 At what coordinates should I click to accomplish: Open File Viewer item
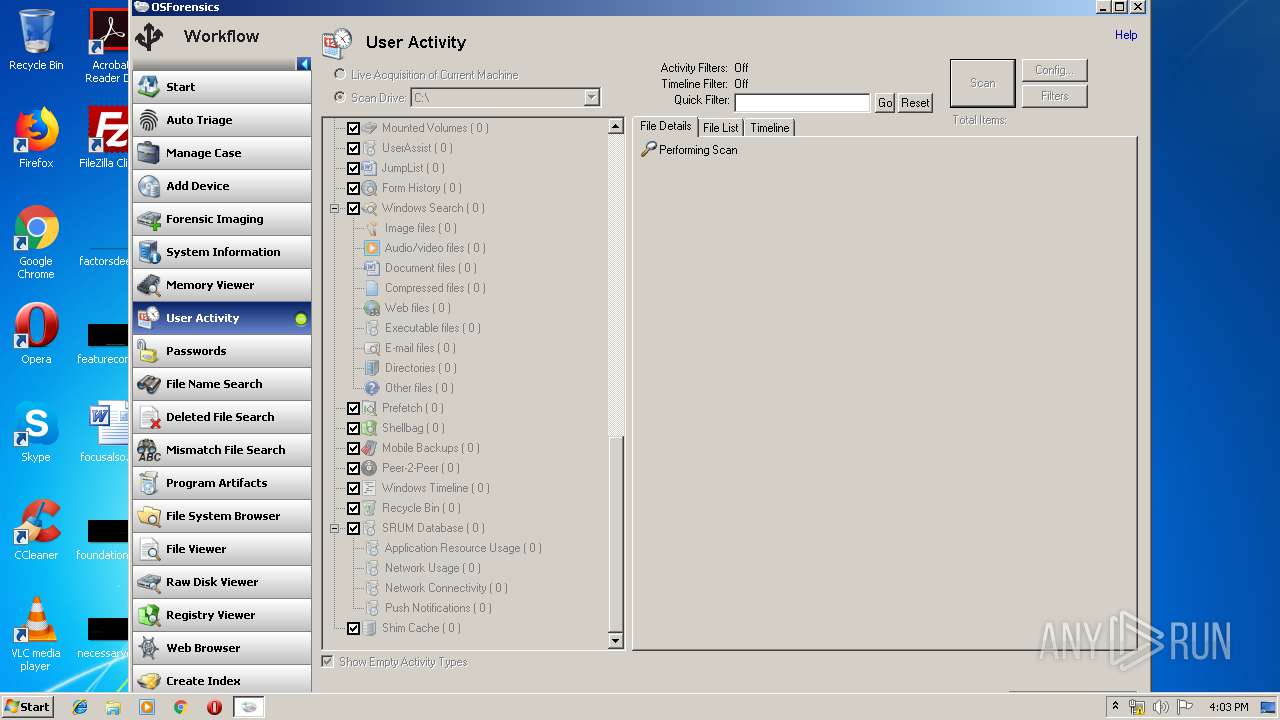[x=221, y=549]
